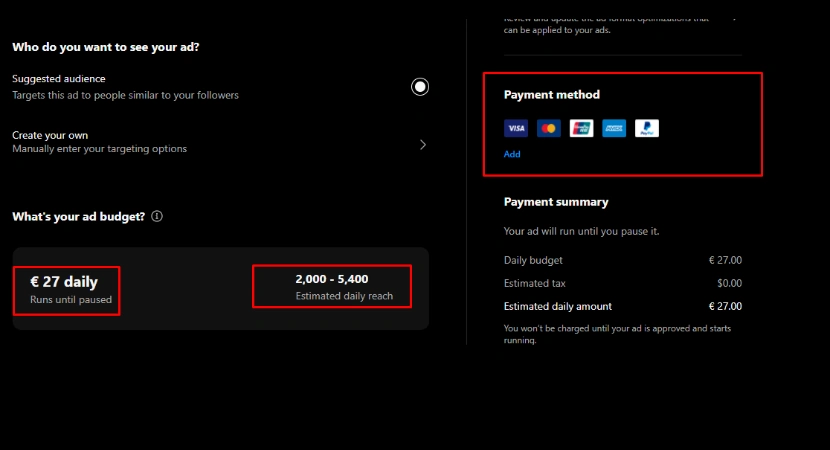Expand the ad format optimizations arrow
Screen dimensions: 830x450
point(735,18)
